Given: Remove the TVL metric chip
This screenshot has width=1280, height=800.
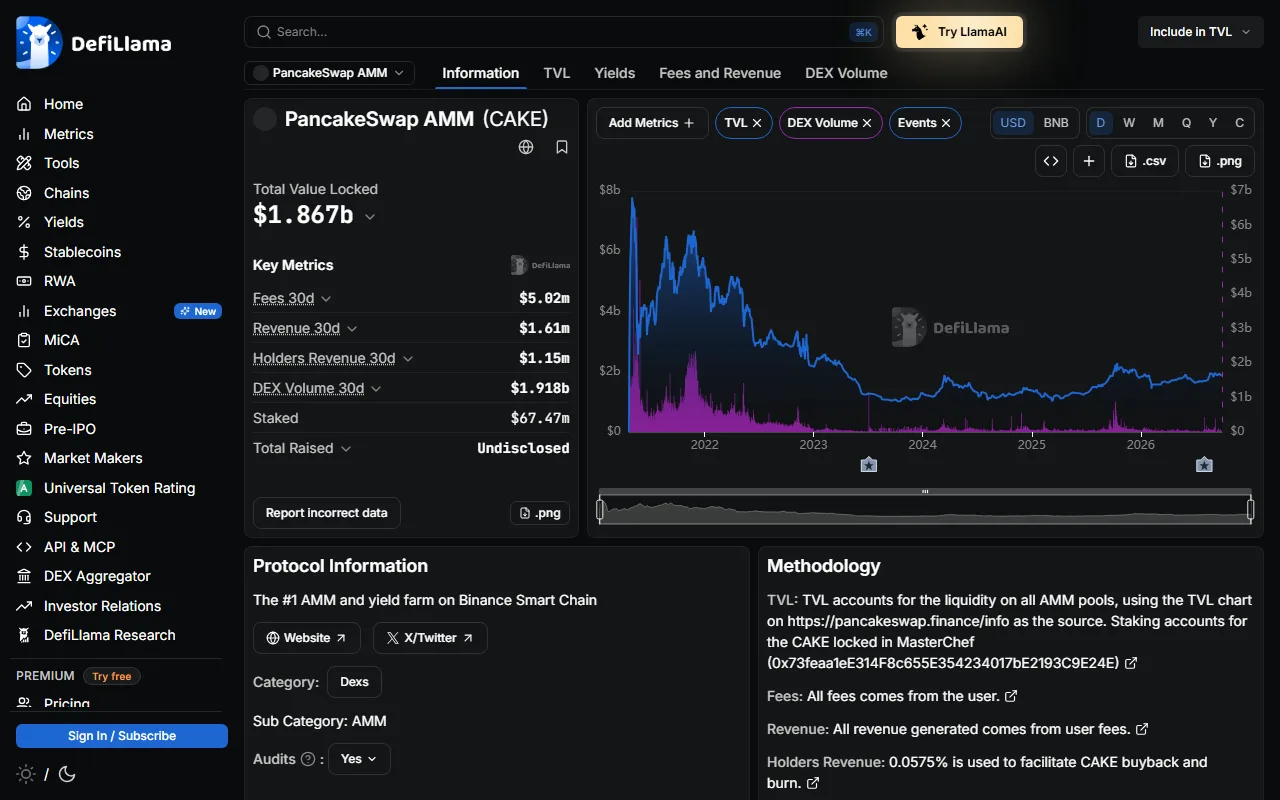Looking at the screenshot, I should tap(757, 123).
